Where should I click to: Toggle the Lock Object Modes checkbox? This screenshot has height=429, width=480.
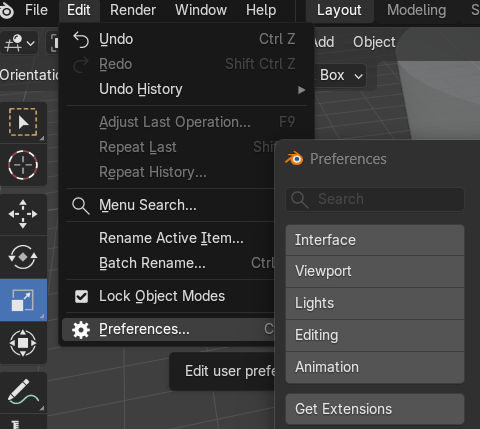(x=81, y=296)
